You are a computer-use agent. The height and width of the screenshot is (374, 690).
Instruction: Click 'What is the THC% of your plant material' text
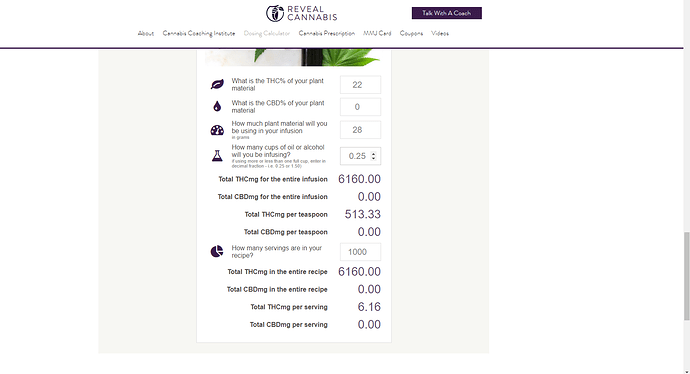278,84
